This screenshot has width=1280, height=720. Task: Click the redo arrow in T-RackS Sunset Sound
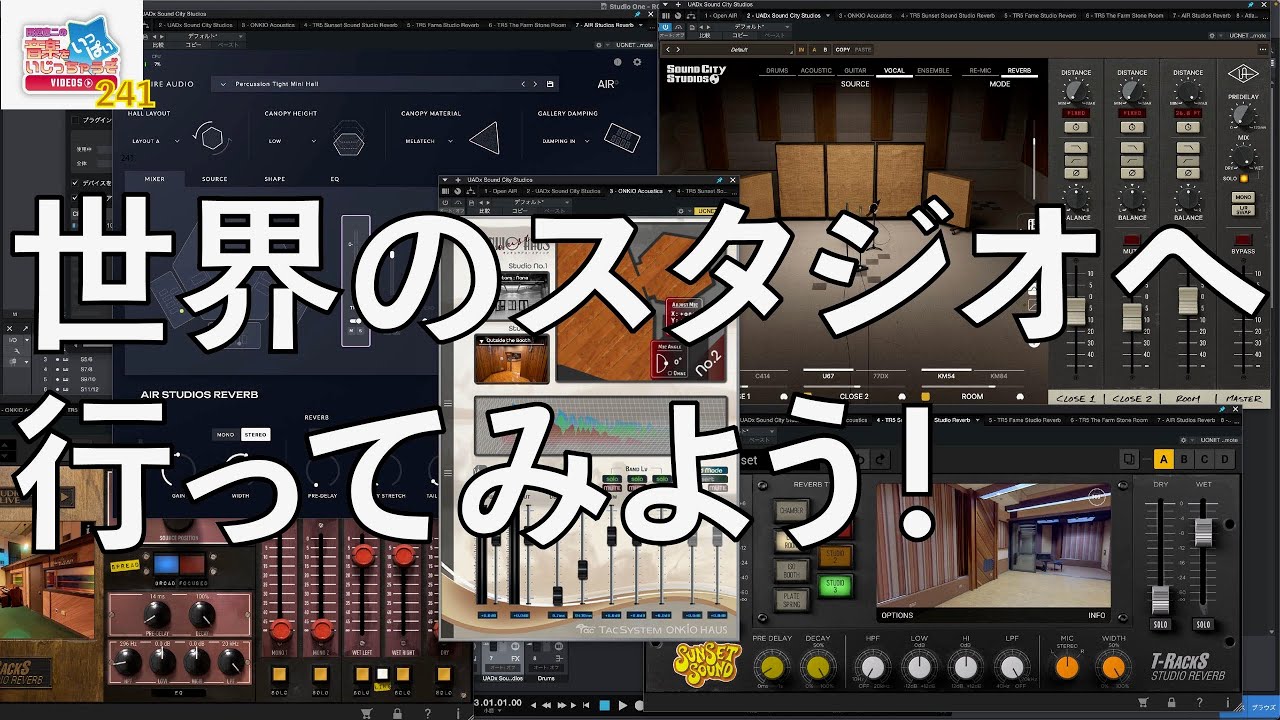click(x=881, y=459)
